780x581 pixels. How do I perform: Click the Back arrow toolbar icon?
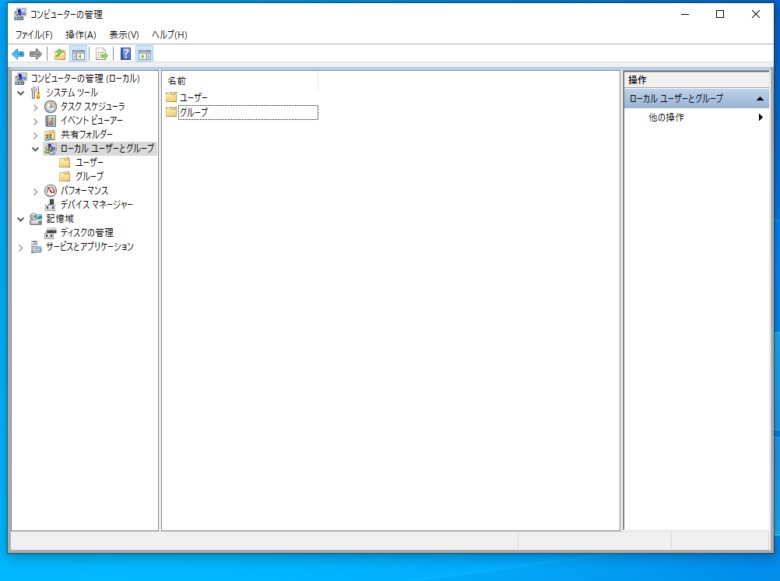18,54
